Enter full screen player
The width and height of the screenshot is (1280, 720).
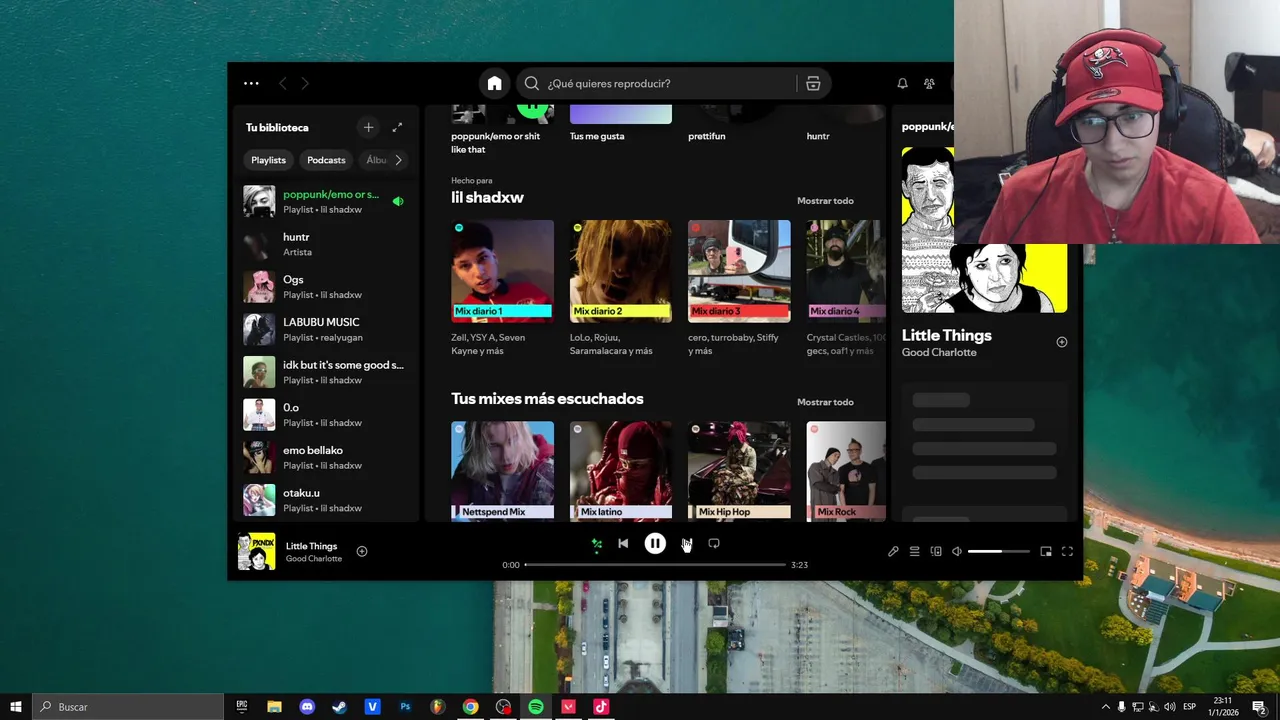(1067, 551)
